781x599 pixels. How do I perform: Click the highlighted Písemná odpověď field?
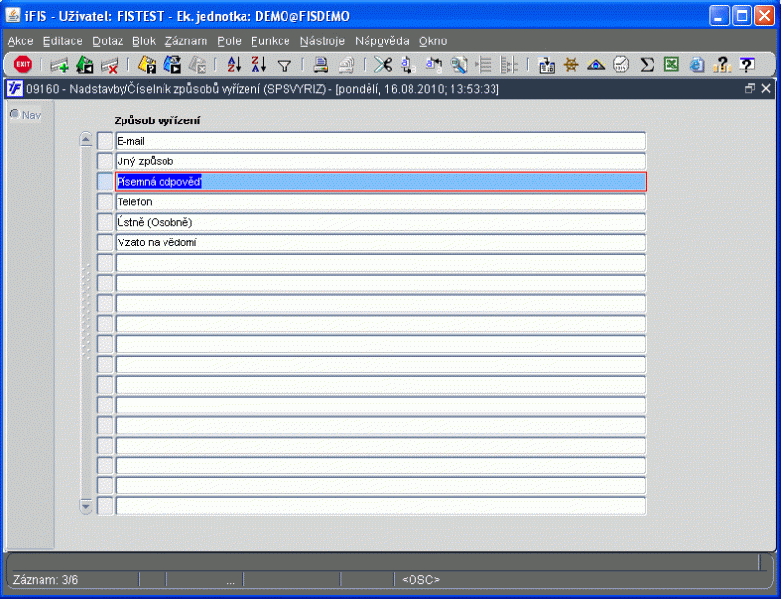[381, 182]
